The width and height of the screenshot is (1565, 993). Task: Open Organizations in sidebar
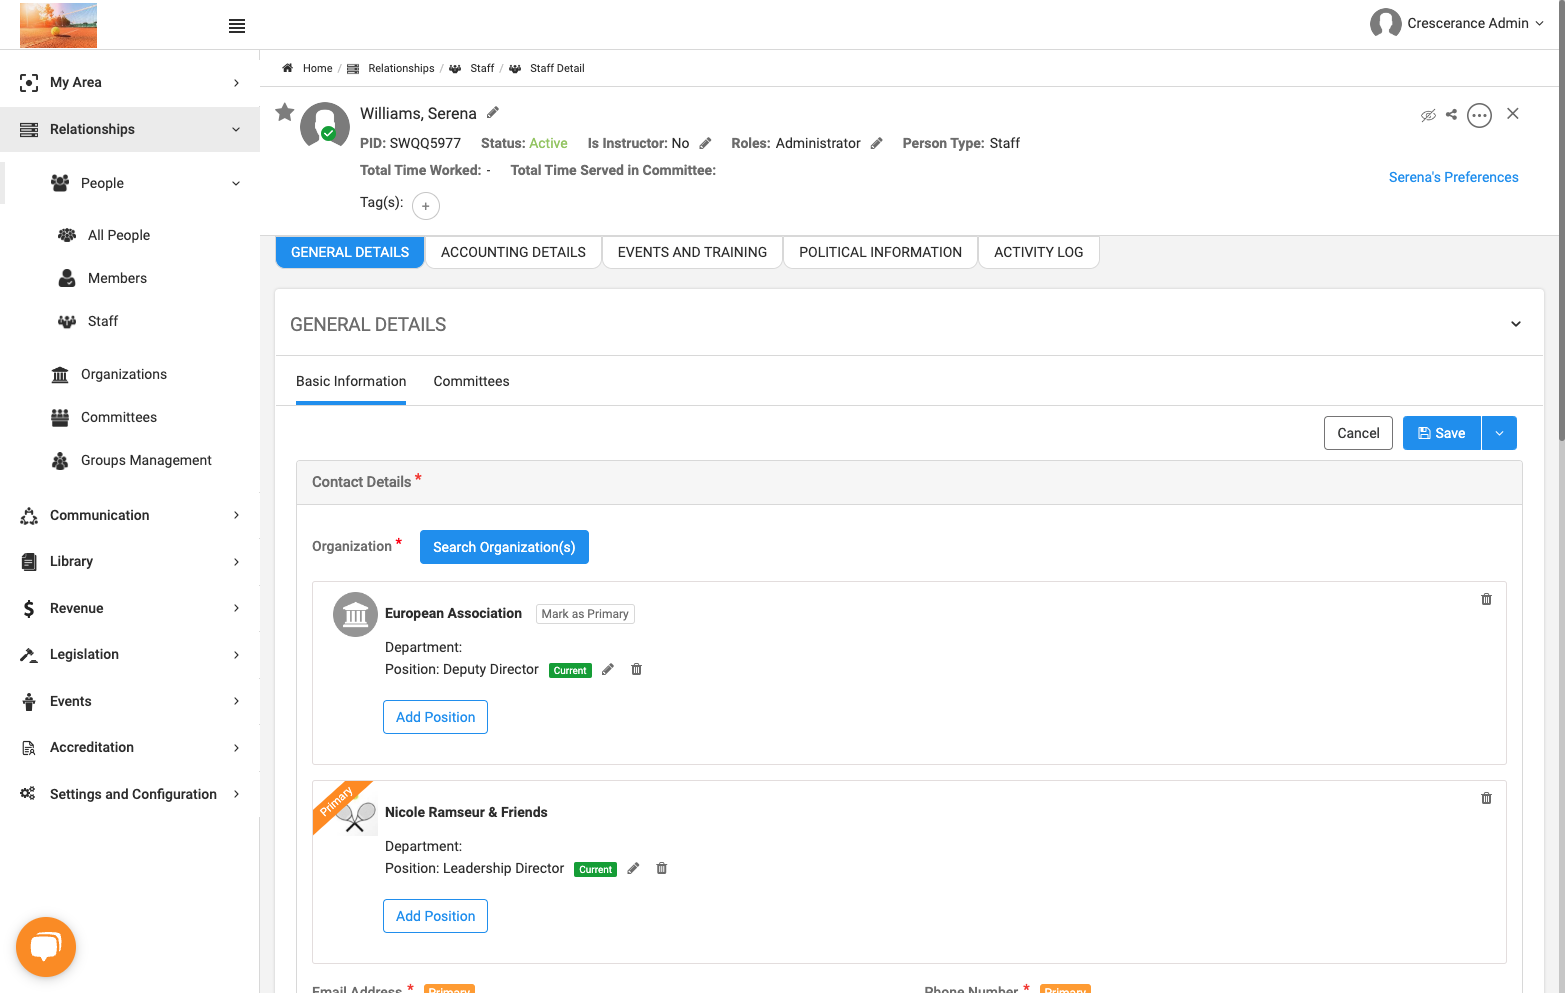point(124,374)
